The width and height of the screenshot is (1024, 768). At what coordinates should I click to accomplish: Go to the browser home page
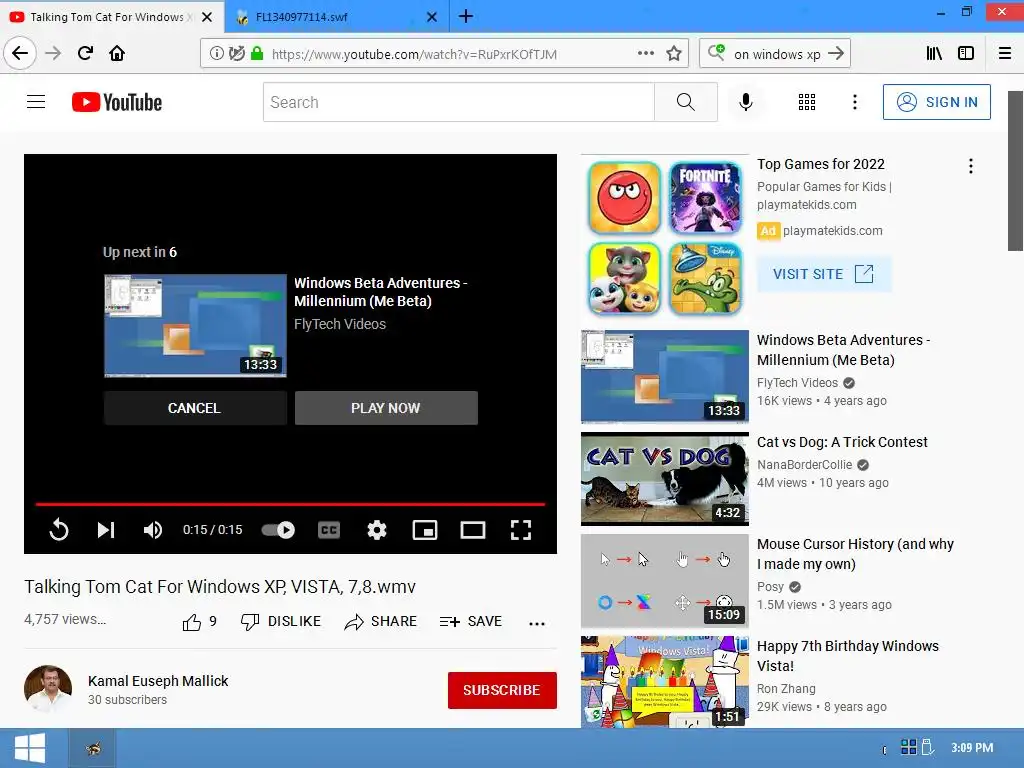[117, 53]
